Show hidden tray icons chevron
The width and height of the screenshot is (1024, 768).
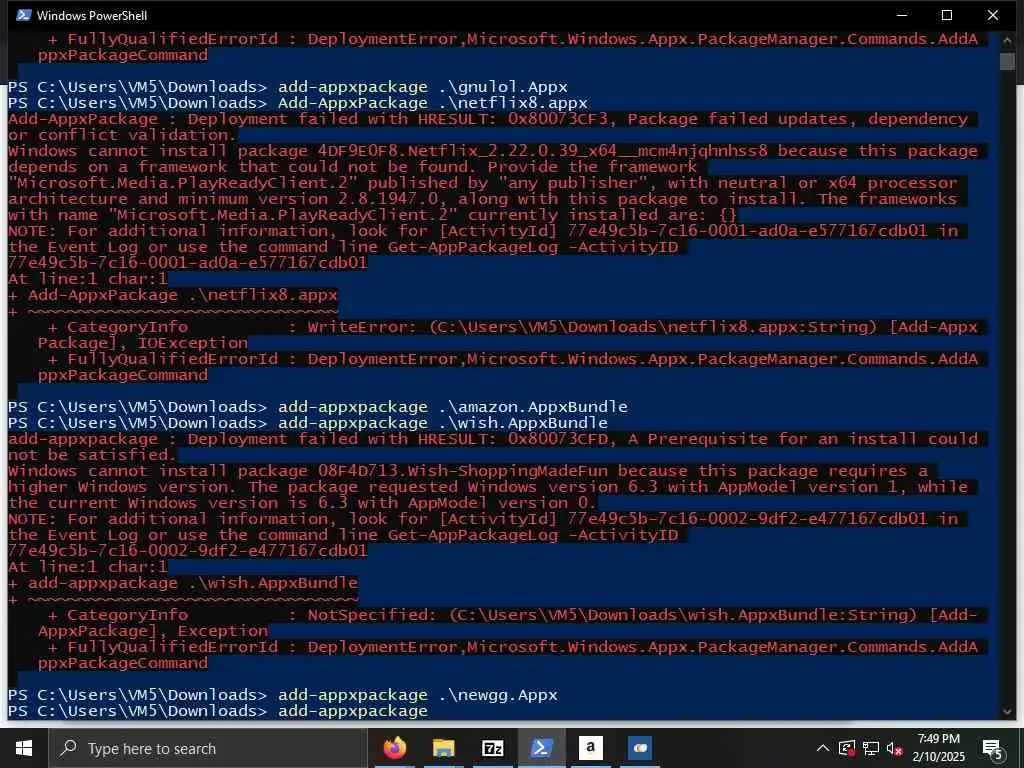[x=823, y=748]
